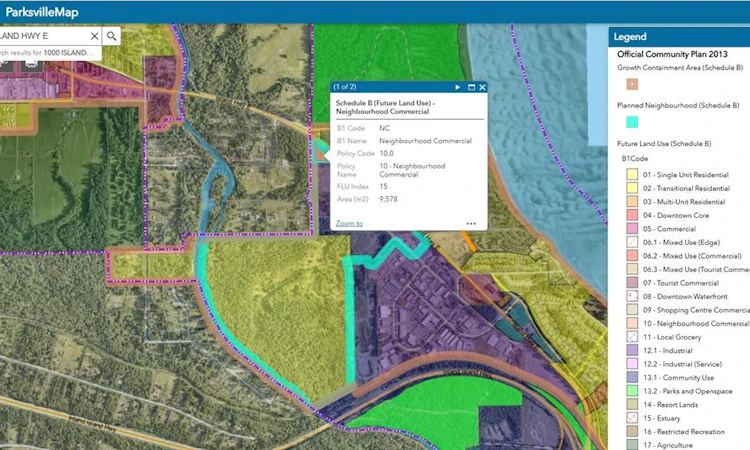Click the FLU Index value 15

[383, 187]
